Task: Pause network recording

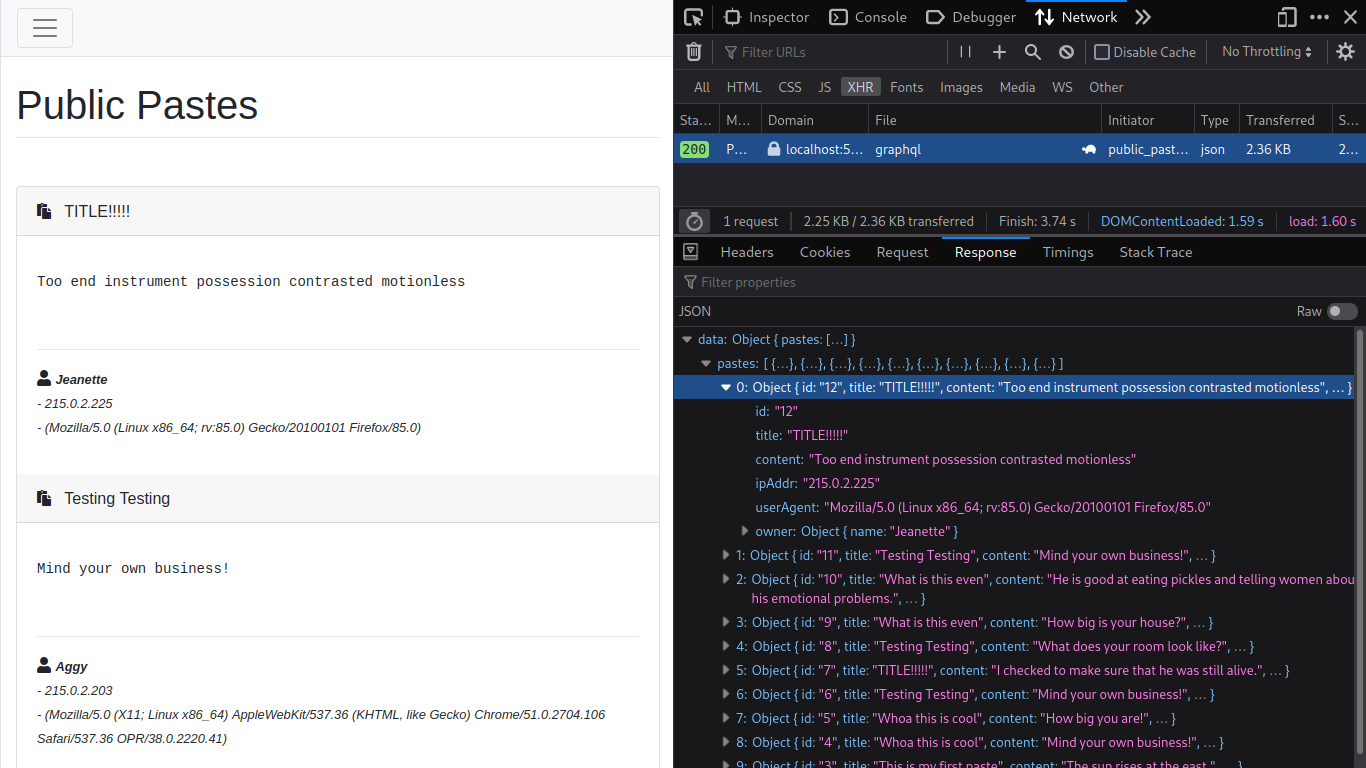Action: [965, 52]
